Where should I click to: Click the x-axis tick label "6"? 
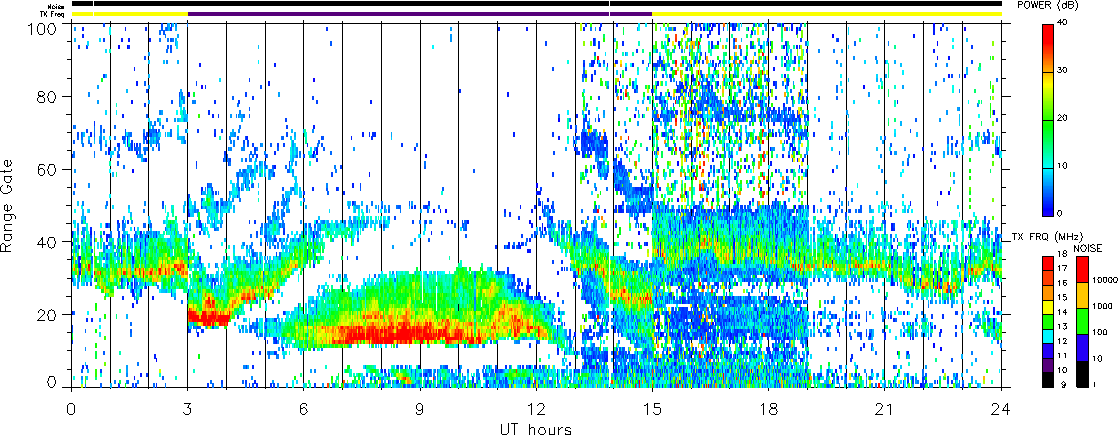304,410
